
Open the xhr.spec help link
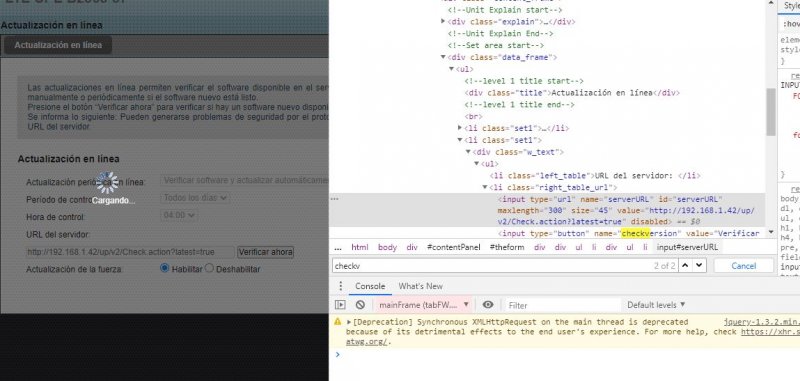770,332
